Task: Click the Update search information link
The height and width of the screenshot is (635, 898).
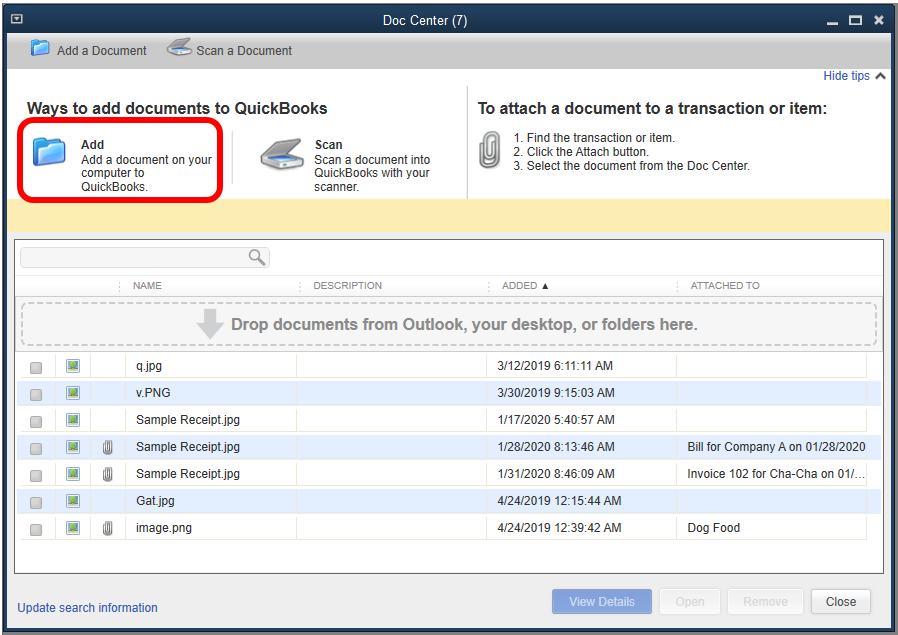Action: click(87, 607)
